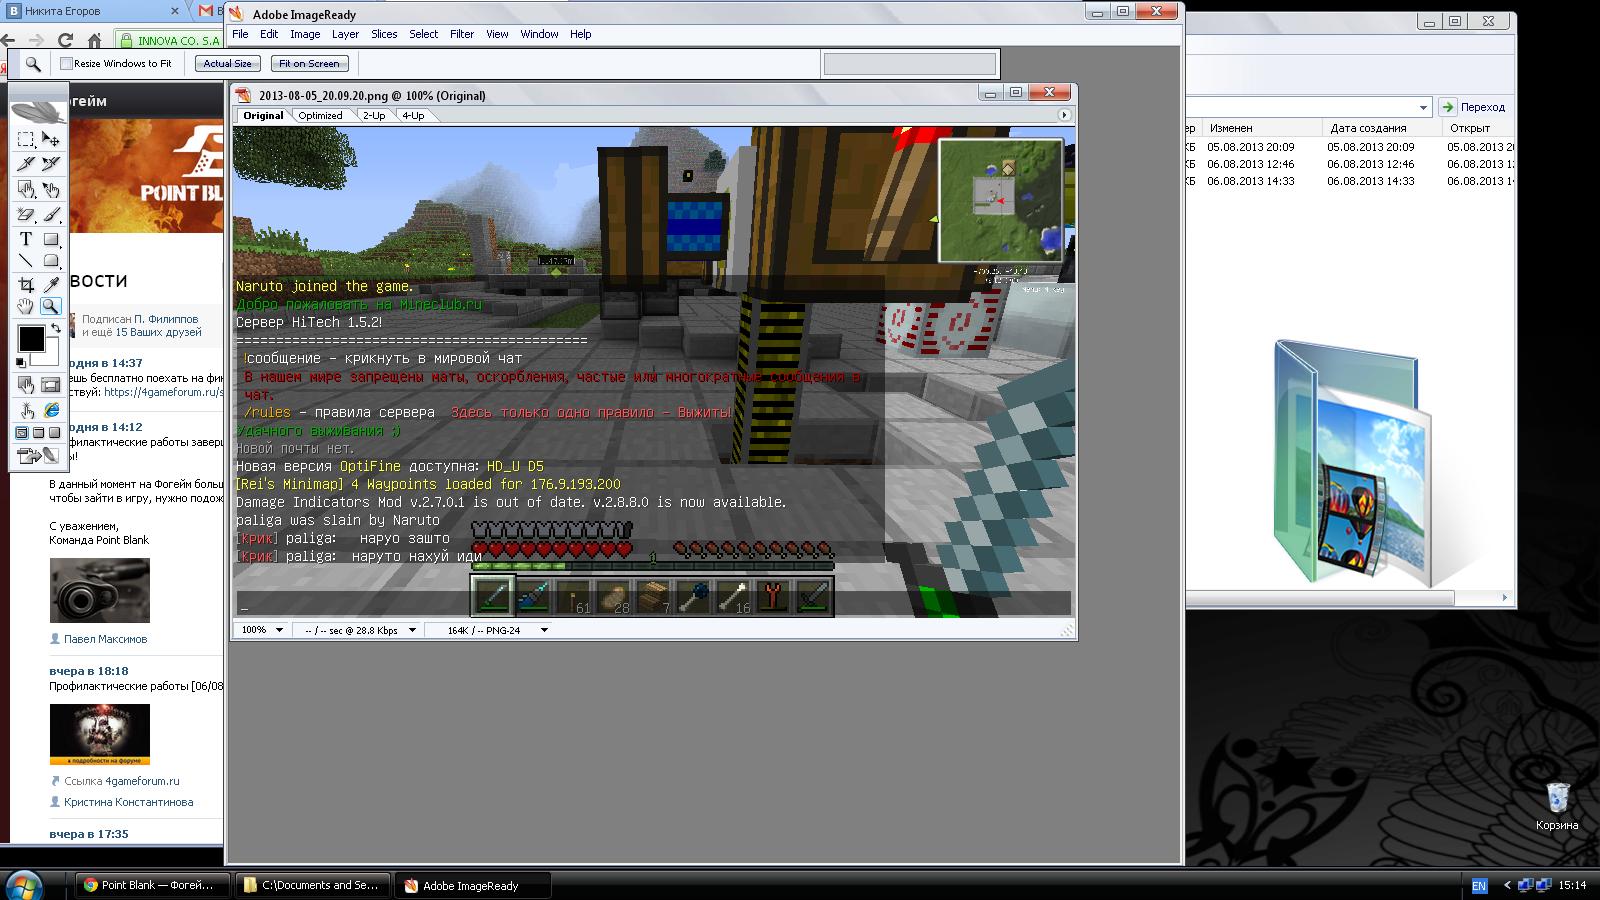
Task: Switch to the 4-Up tab
Action: click(413, 116)
